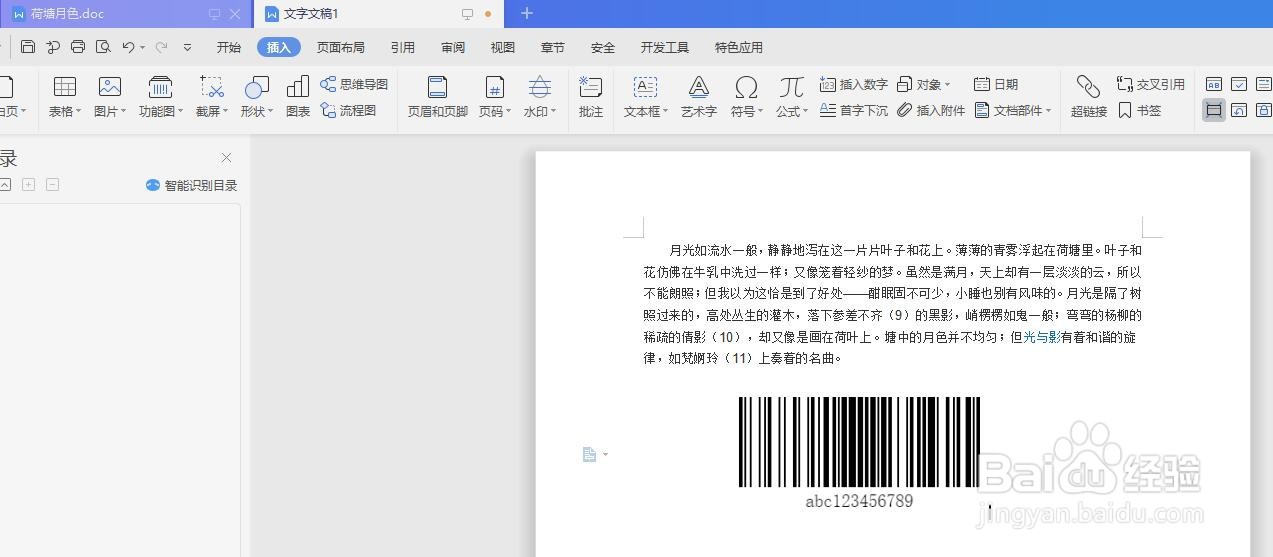Click the lock form protection icon
Image resolution: width=1273 pixels, height=557 pixels.
pos(1264,110)
